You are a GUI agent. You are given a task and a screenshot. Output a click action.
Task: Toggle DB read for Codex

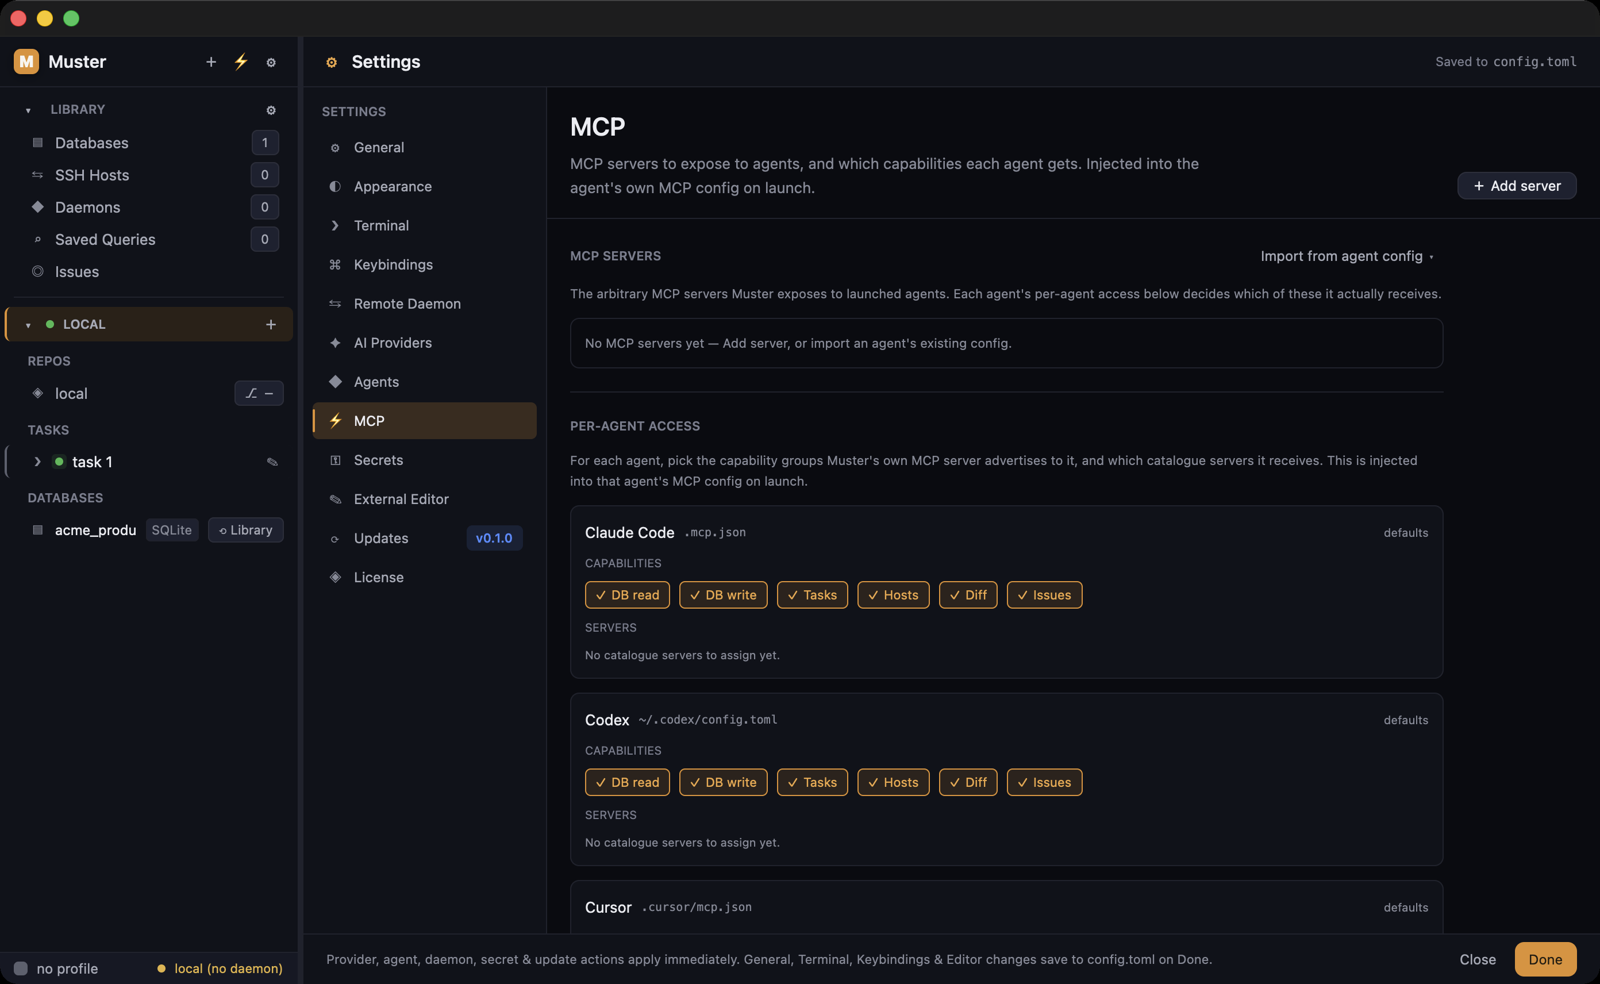click(627, 782)
